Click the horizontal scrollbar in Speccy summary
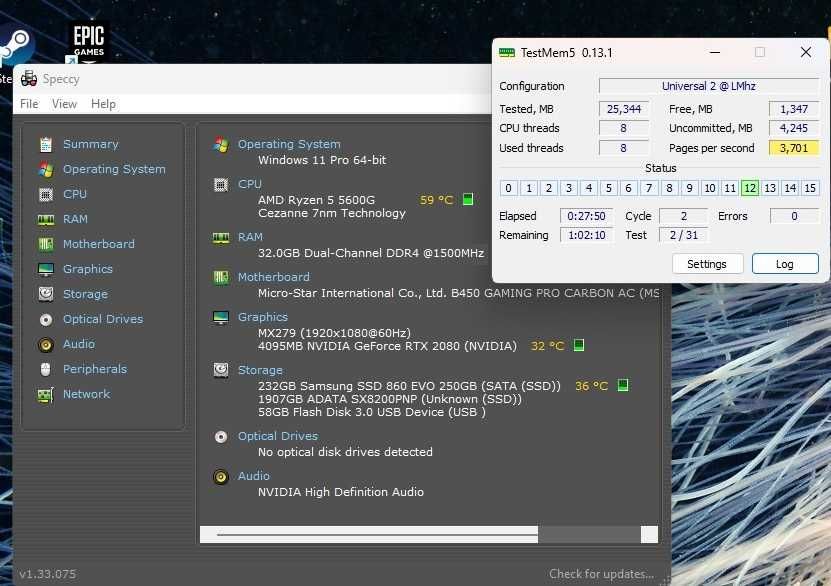The height and width of the screenshot is (586, 831). point(429,535)
